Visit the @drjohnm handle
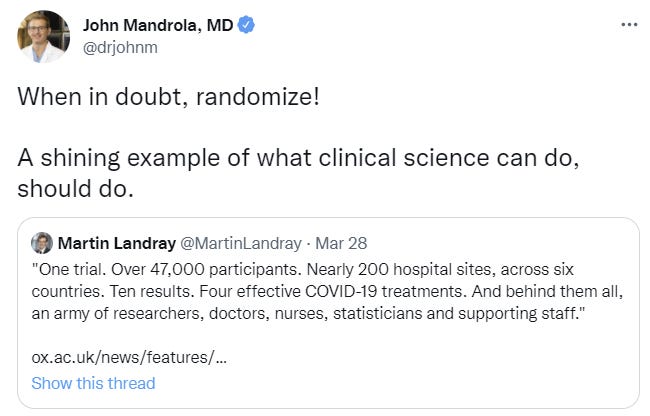650x416 pixels. click(120, 47)
